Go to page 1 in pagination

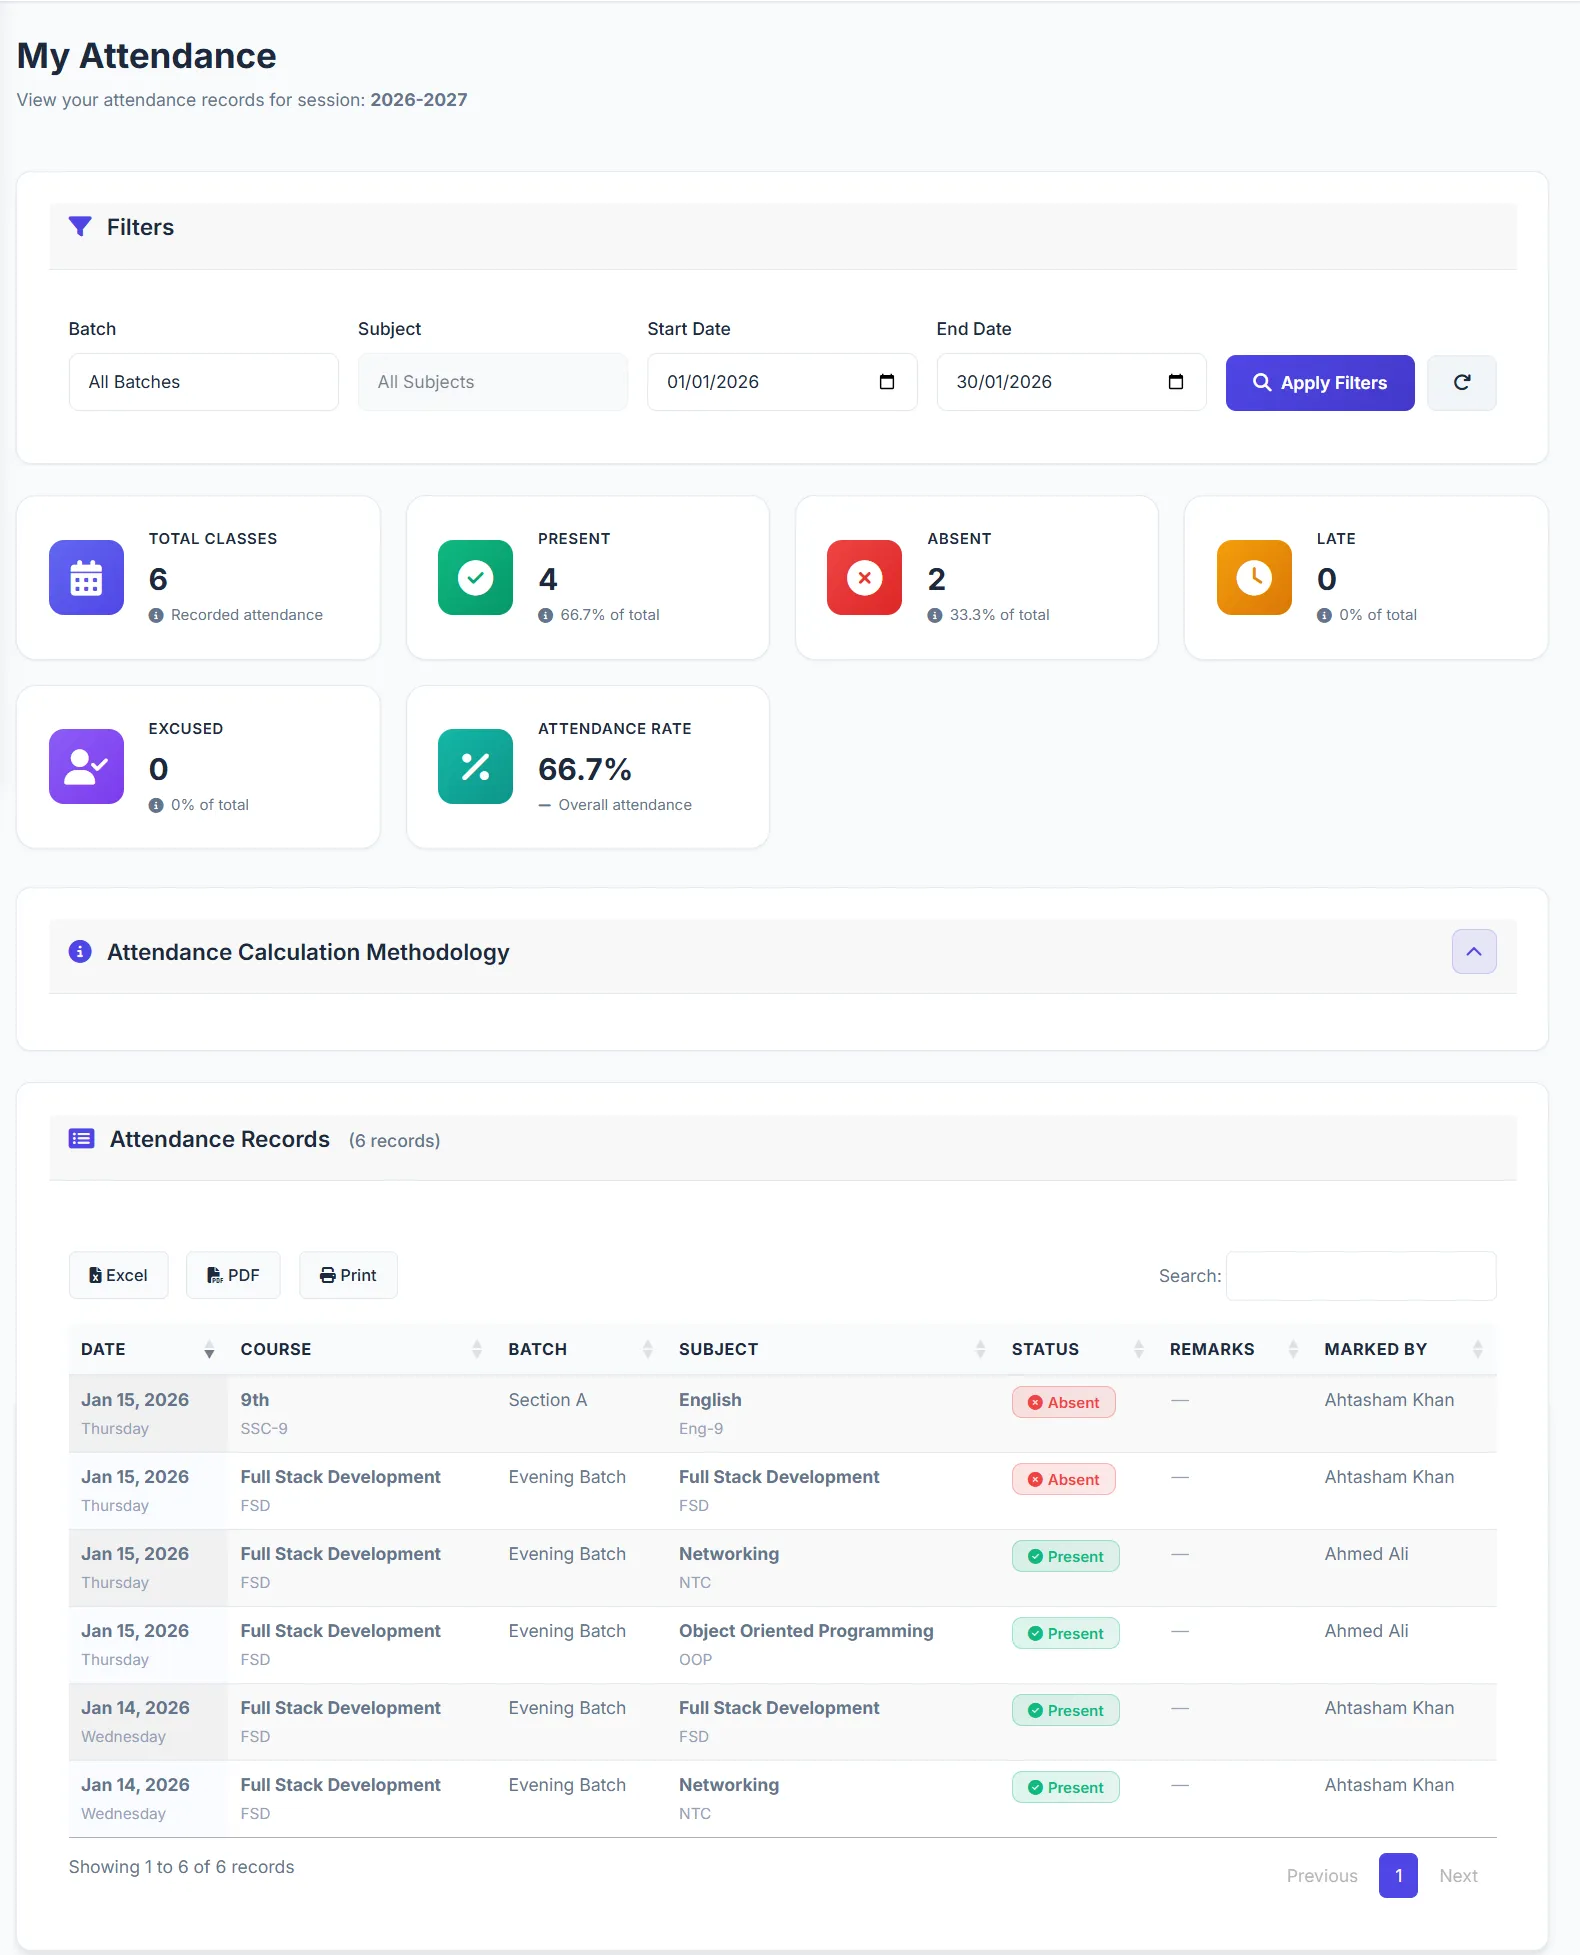tap(1397, 1876)
